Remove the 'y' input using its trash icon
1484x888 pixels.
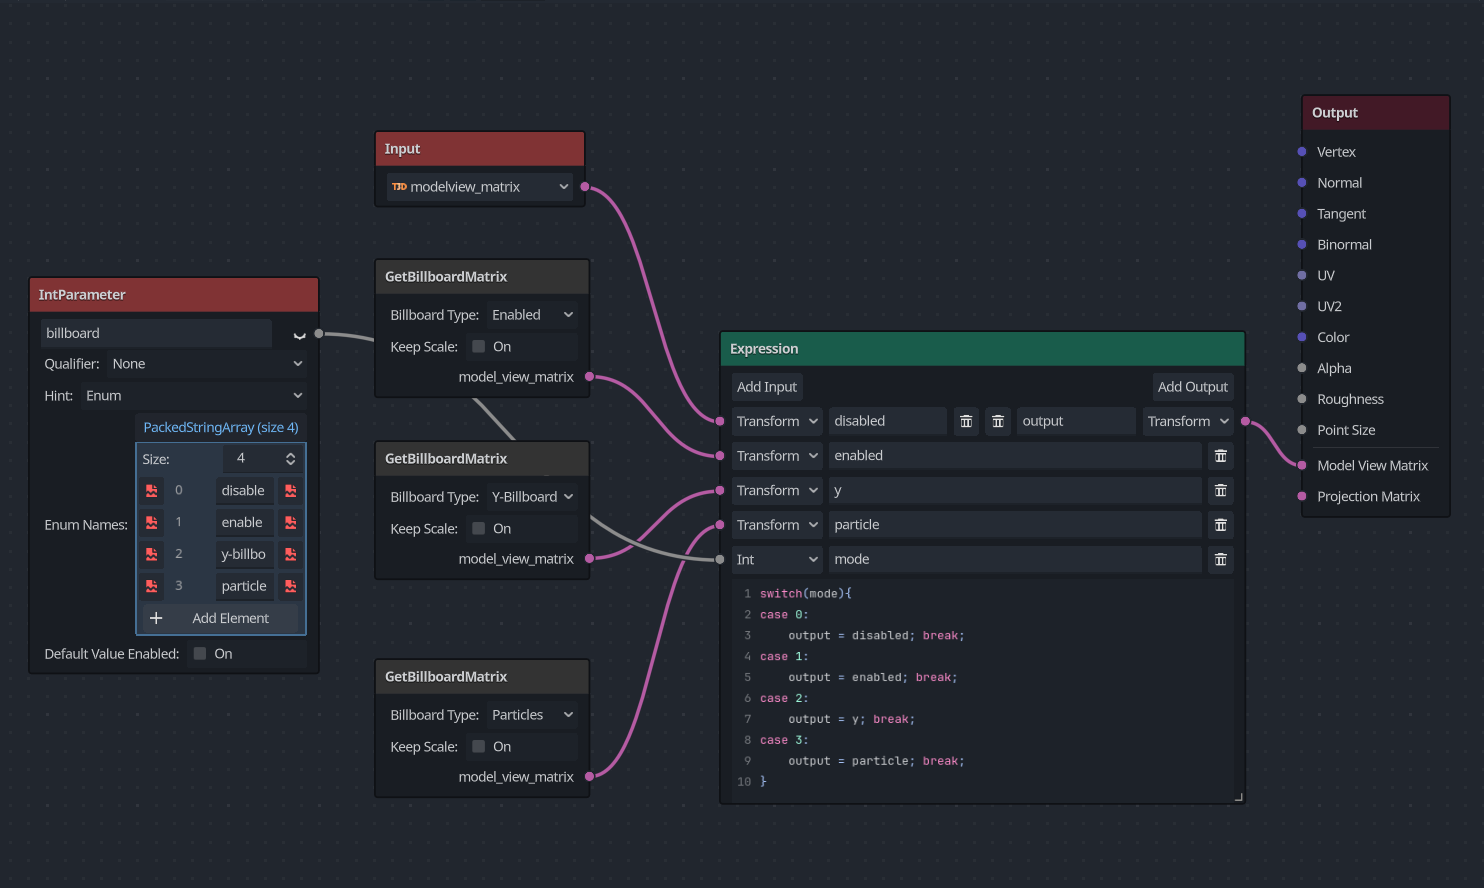(1220, 490)
